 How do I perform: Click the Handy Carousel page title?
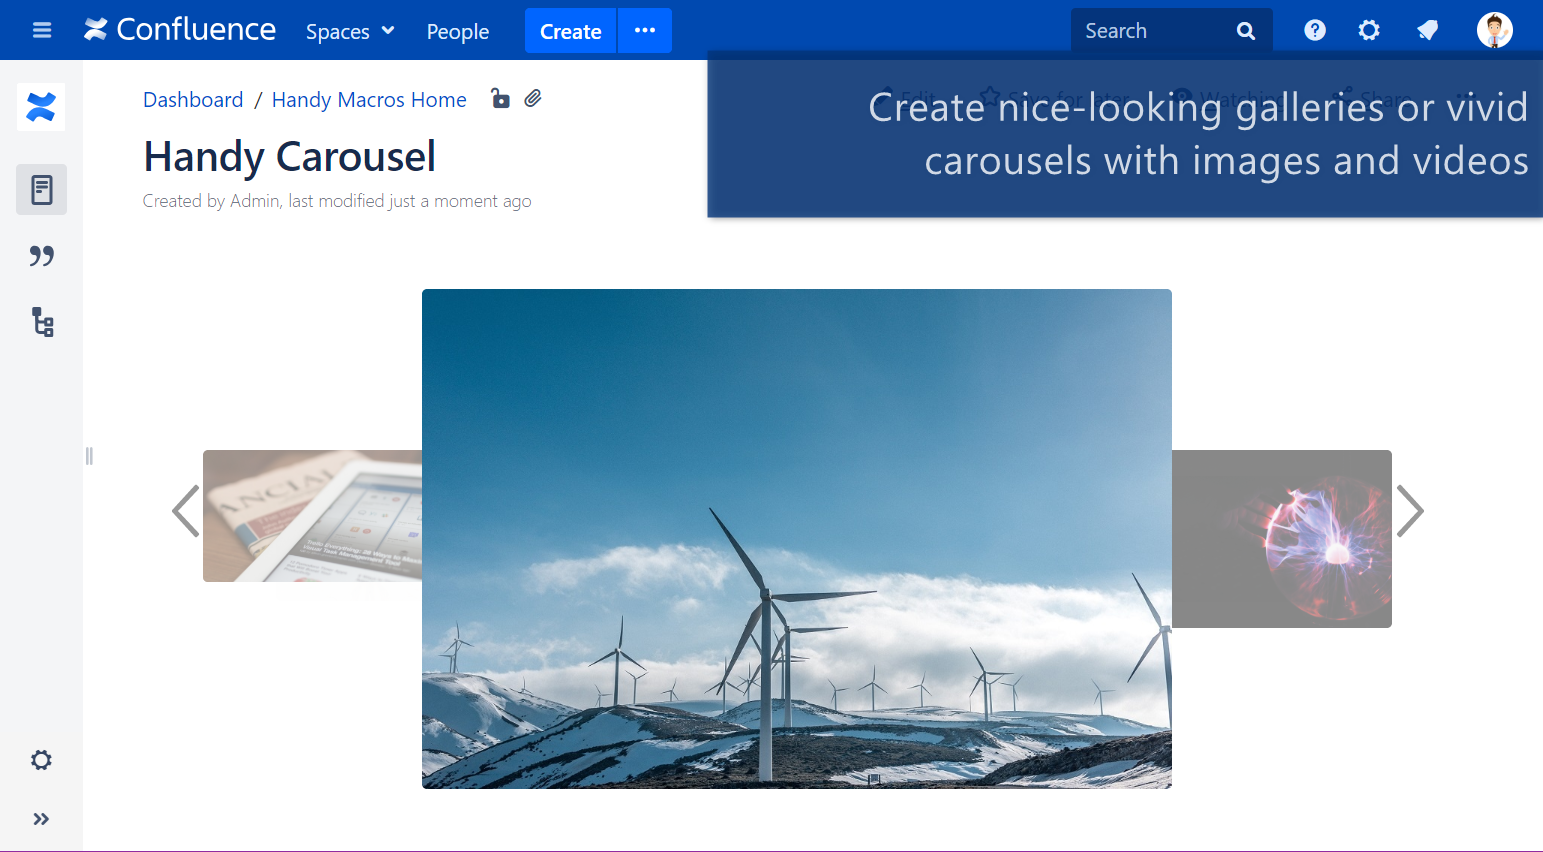(290, 157)
